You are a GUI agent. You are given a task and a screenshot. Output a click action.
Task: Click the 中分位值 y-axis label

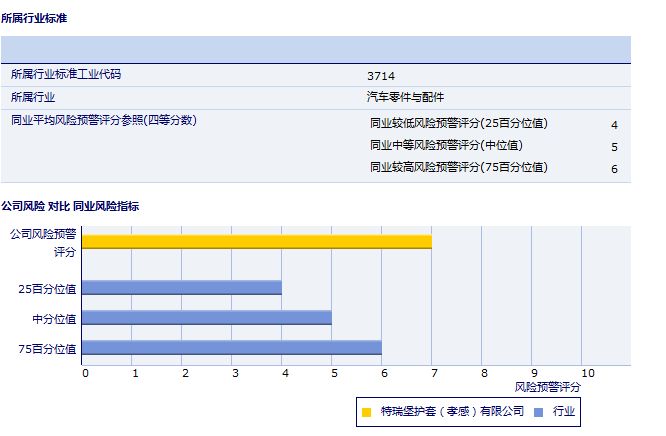(x=54, y=319)
